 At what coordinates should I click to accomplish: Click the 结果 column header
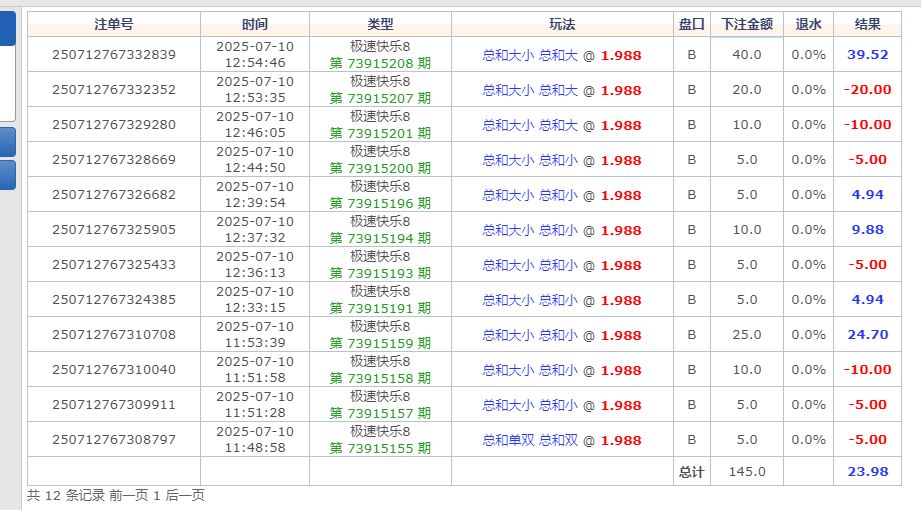(867, 24)
